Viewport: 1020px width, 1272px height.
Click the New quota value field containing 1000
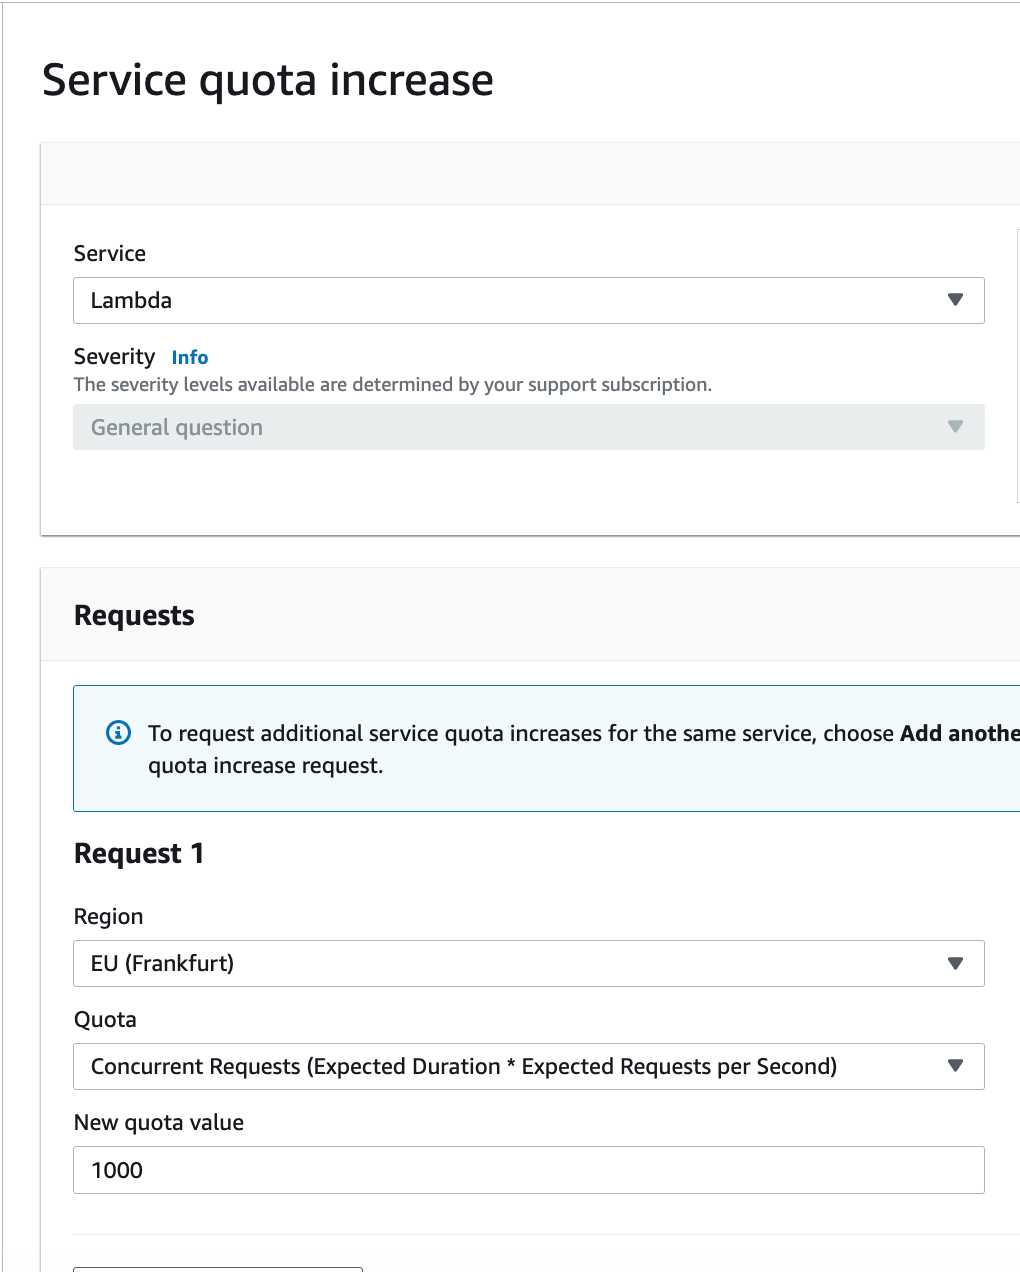pyautogui.click(x=529, y=1170)
